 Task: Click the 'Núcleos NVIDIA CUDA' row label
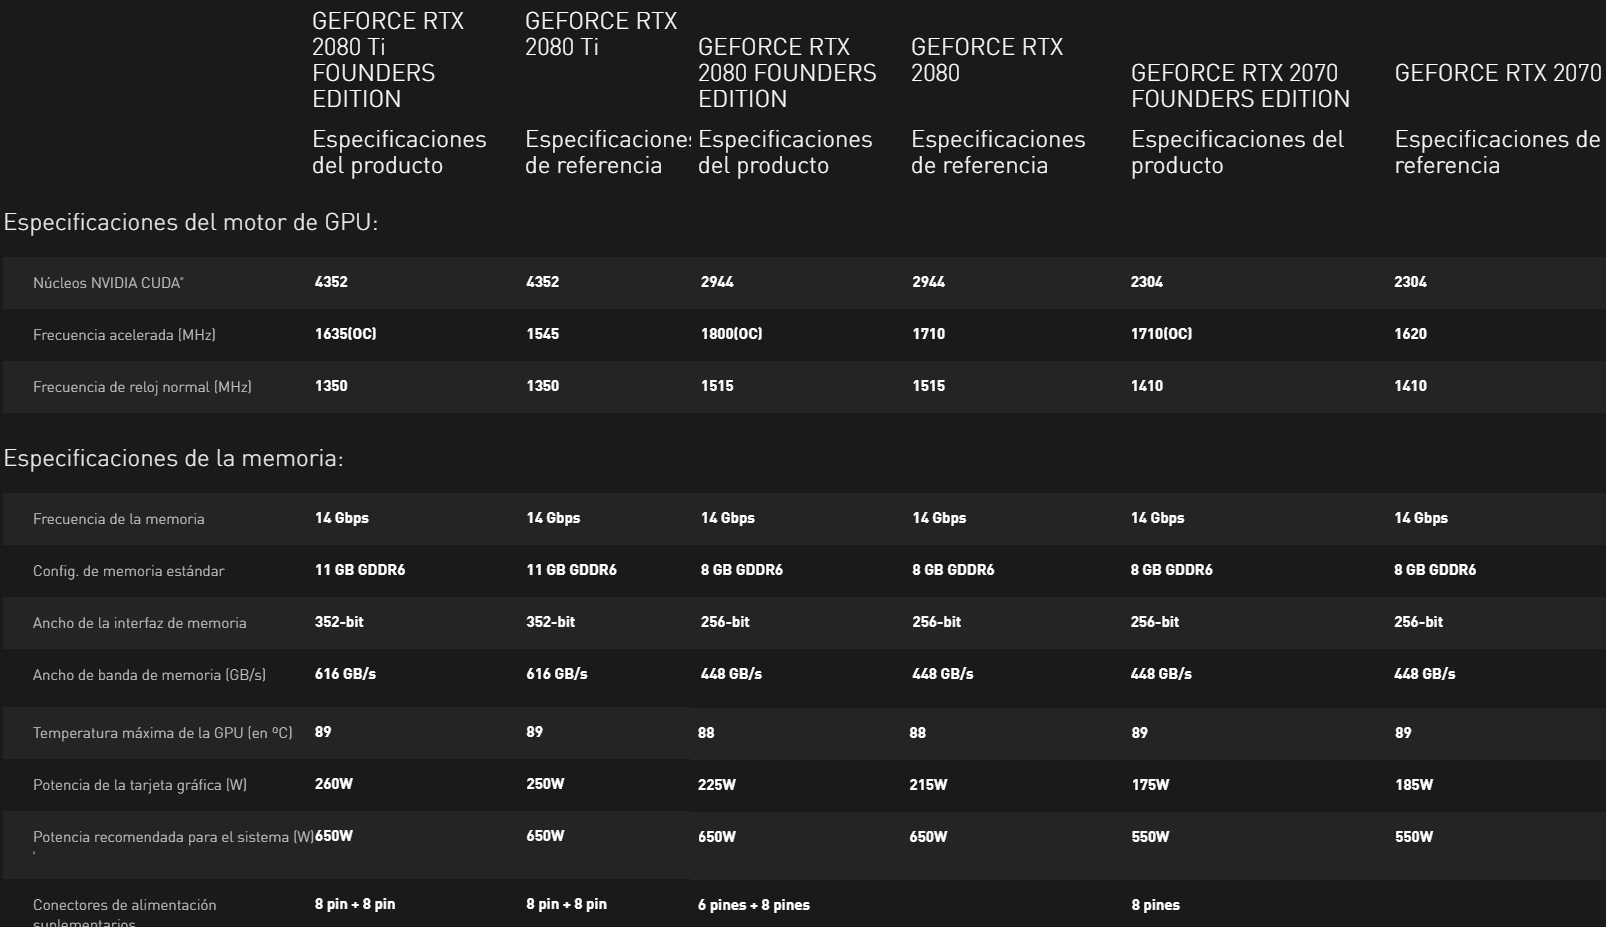pyautogui.click(x=108, y=283)
